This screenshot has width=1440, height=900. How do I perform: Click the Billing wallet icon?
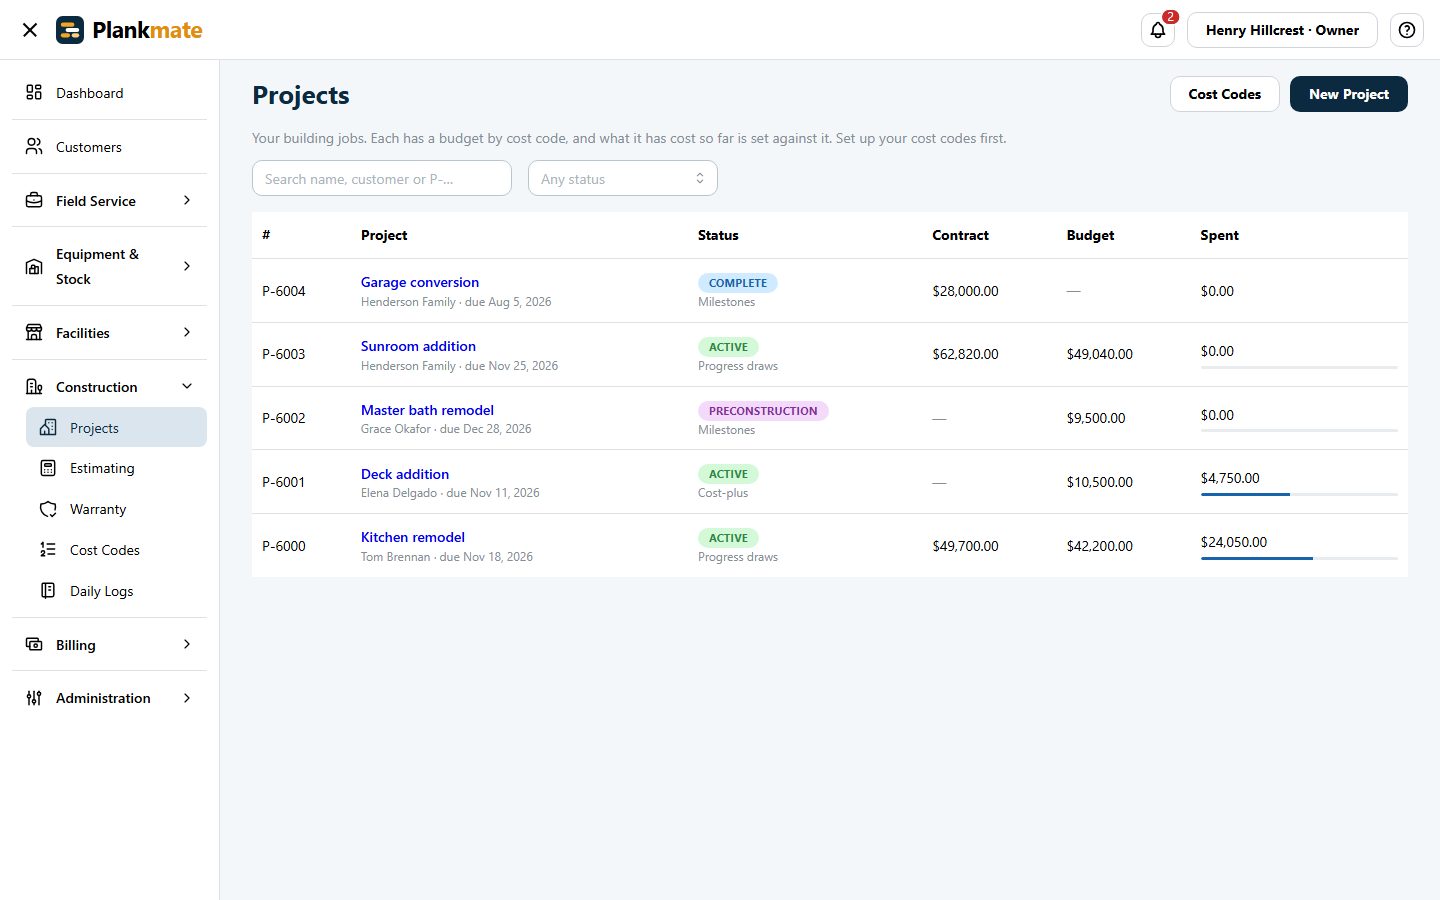coord(34,644)
